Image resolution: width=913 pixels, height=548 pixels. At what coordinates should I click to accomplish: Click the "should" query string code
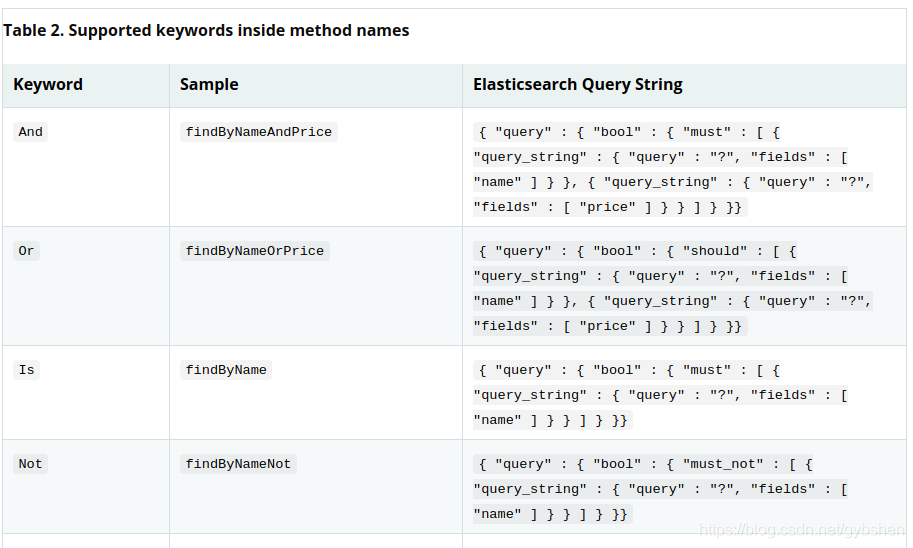pos(673,288)
